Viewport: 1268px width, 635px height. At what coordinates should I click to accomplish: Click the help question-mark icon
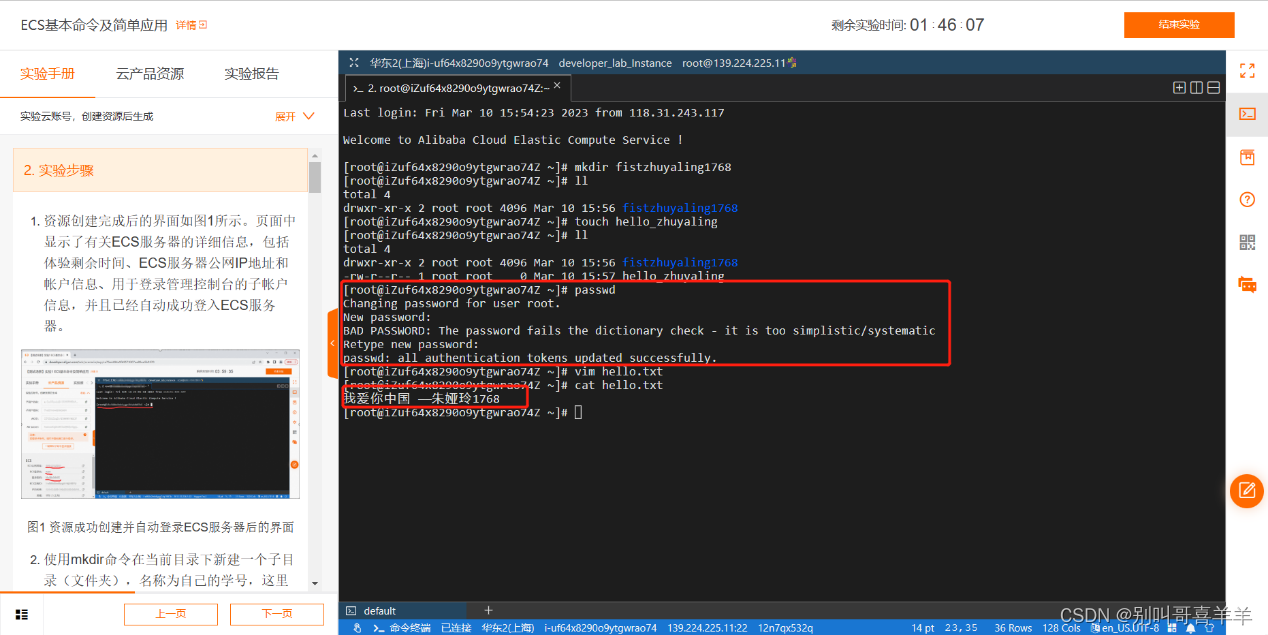1246,199
